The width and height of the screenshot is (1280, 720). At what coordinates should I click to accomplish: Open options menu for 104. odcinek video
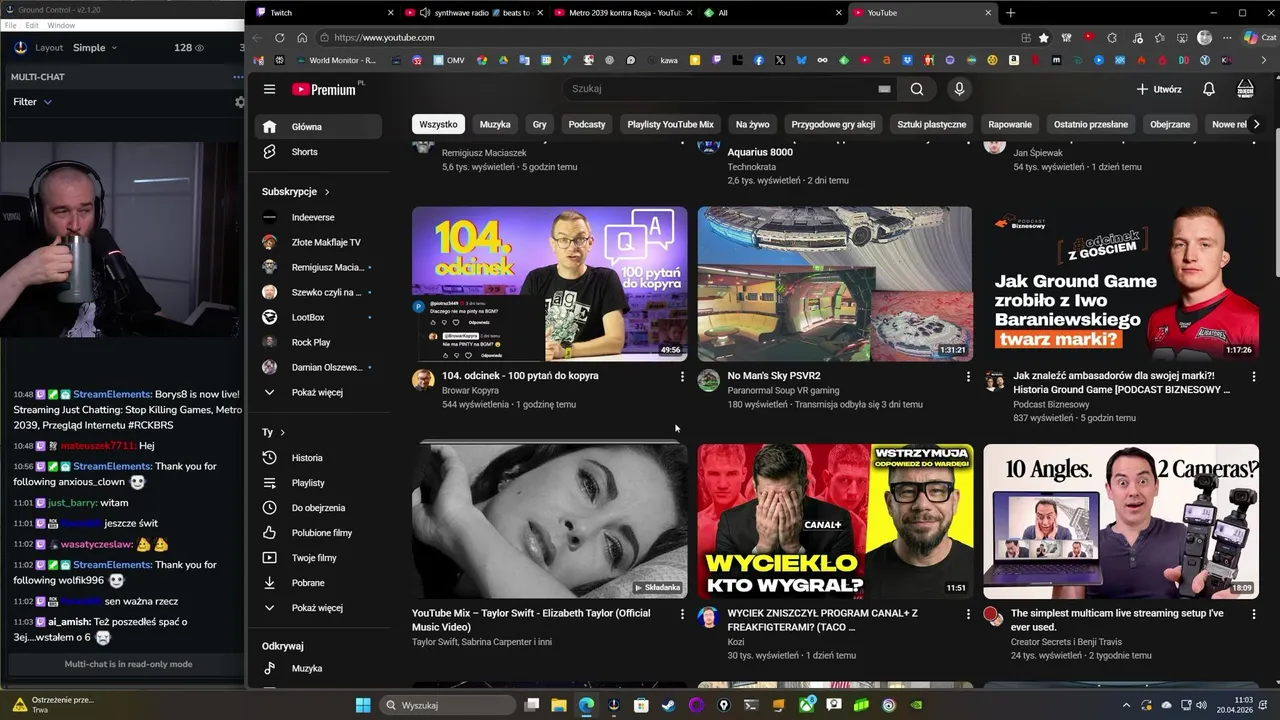coord(682,377)
